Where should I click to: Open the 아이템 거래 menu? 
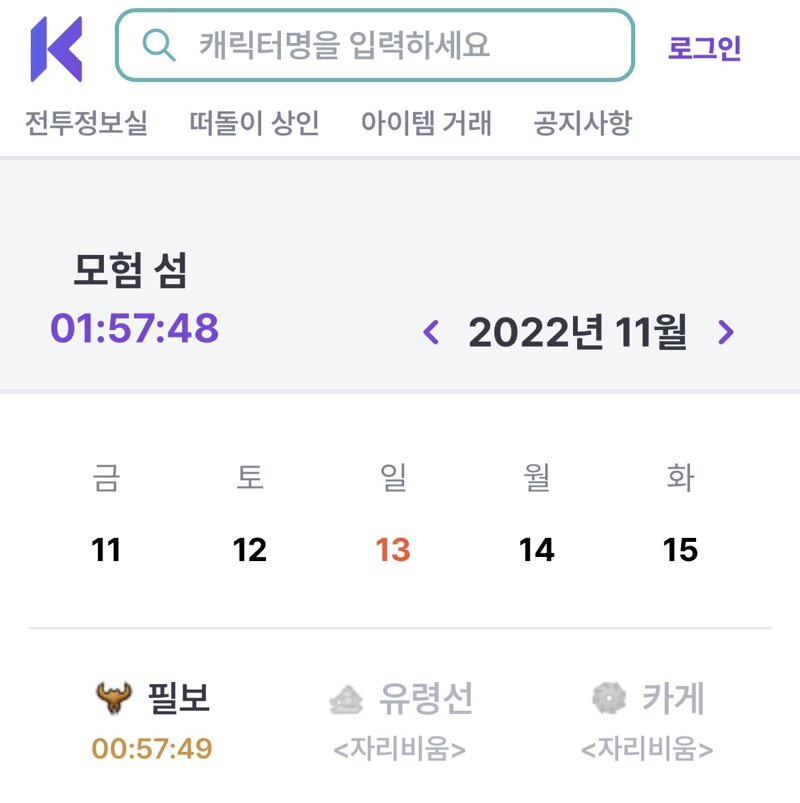point(426,123)
